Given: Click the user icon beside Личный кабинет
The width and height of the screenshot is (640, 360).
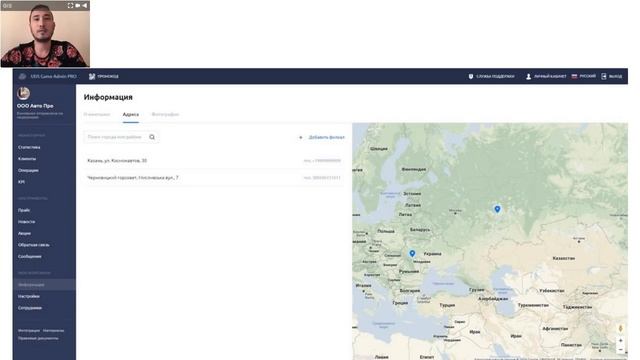Looking at the screenshot, I should pyautogui.click(x=528, y=76).
